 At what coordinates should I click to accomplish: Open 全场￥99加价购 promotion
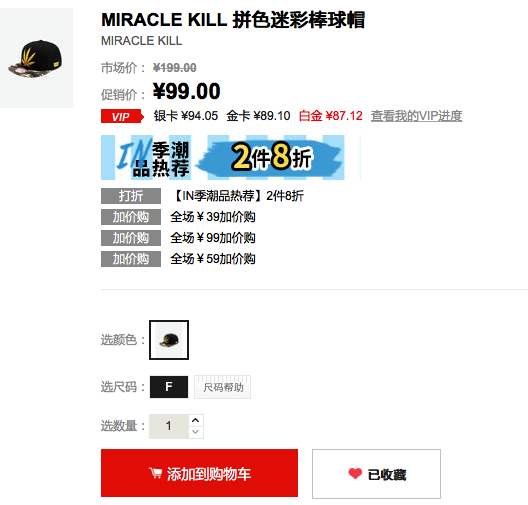(x=213, y=238)
